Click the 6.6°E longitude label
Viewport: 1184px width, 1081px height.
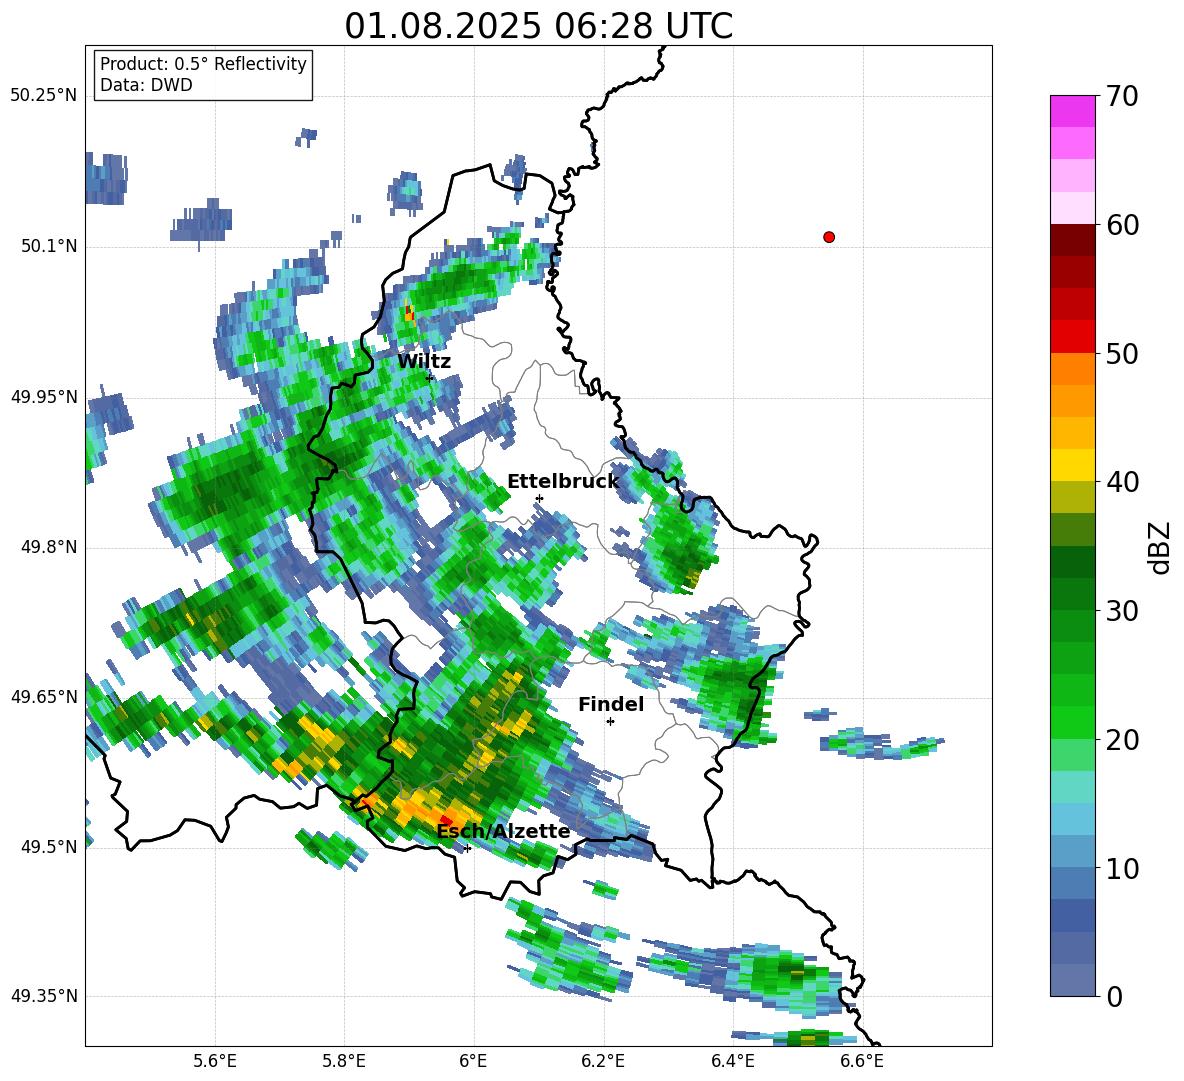coord(862,1061)
